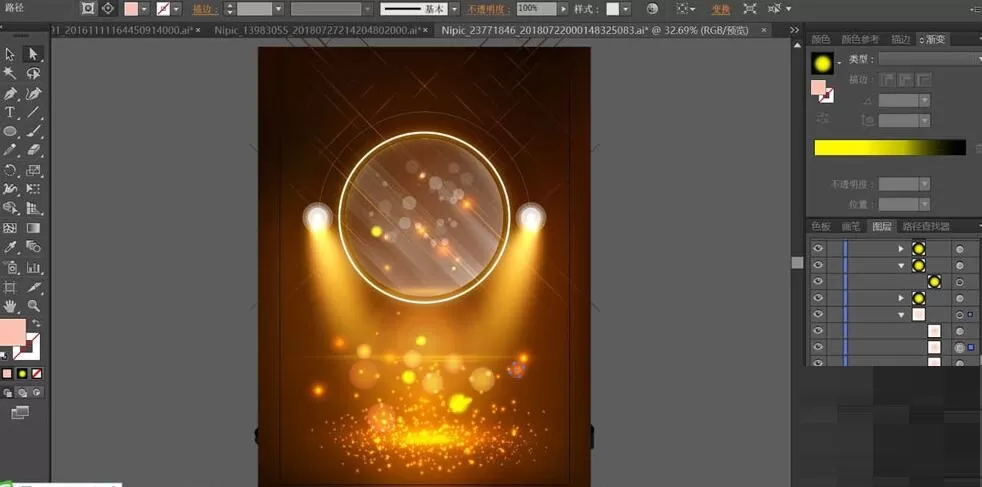The image size is (982, 487).
Task: Toggle visibility eye of fourth layer row
Action: point(817,298)
